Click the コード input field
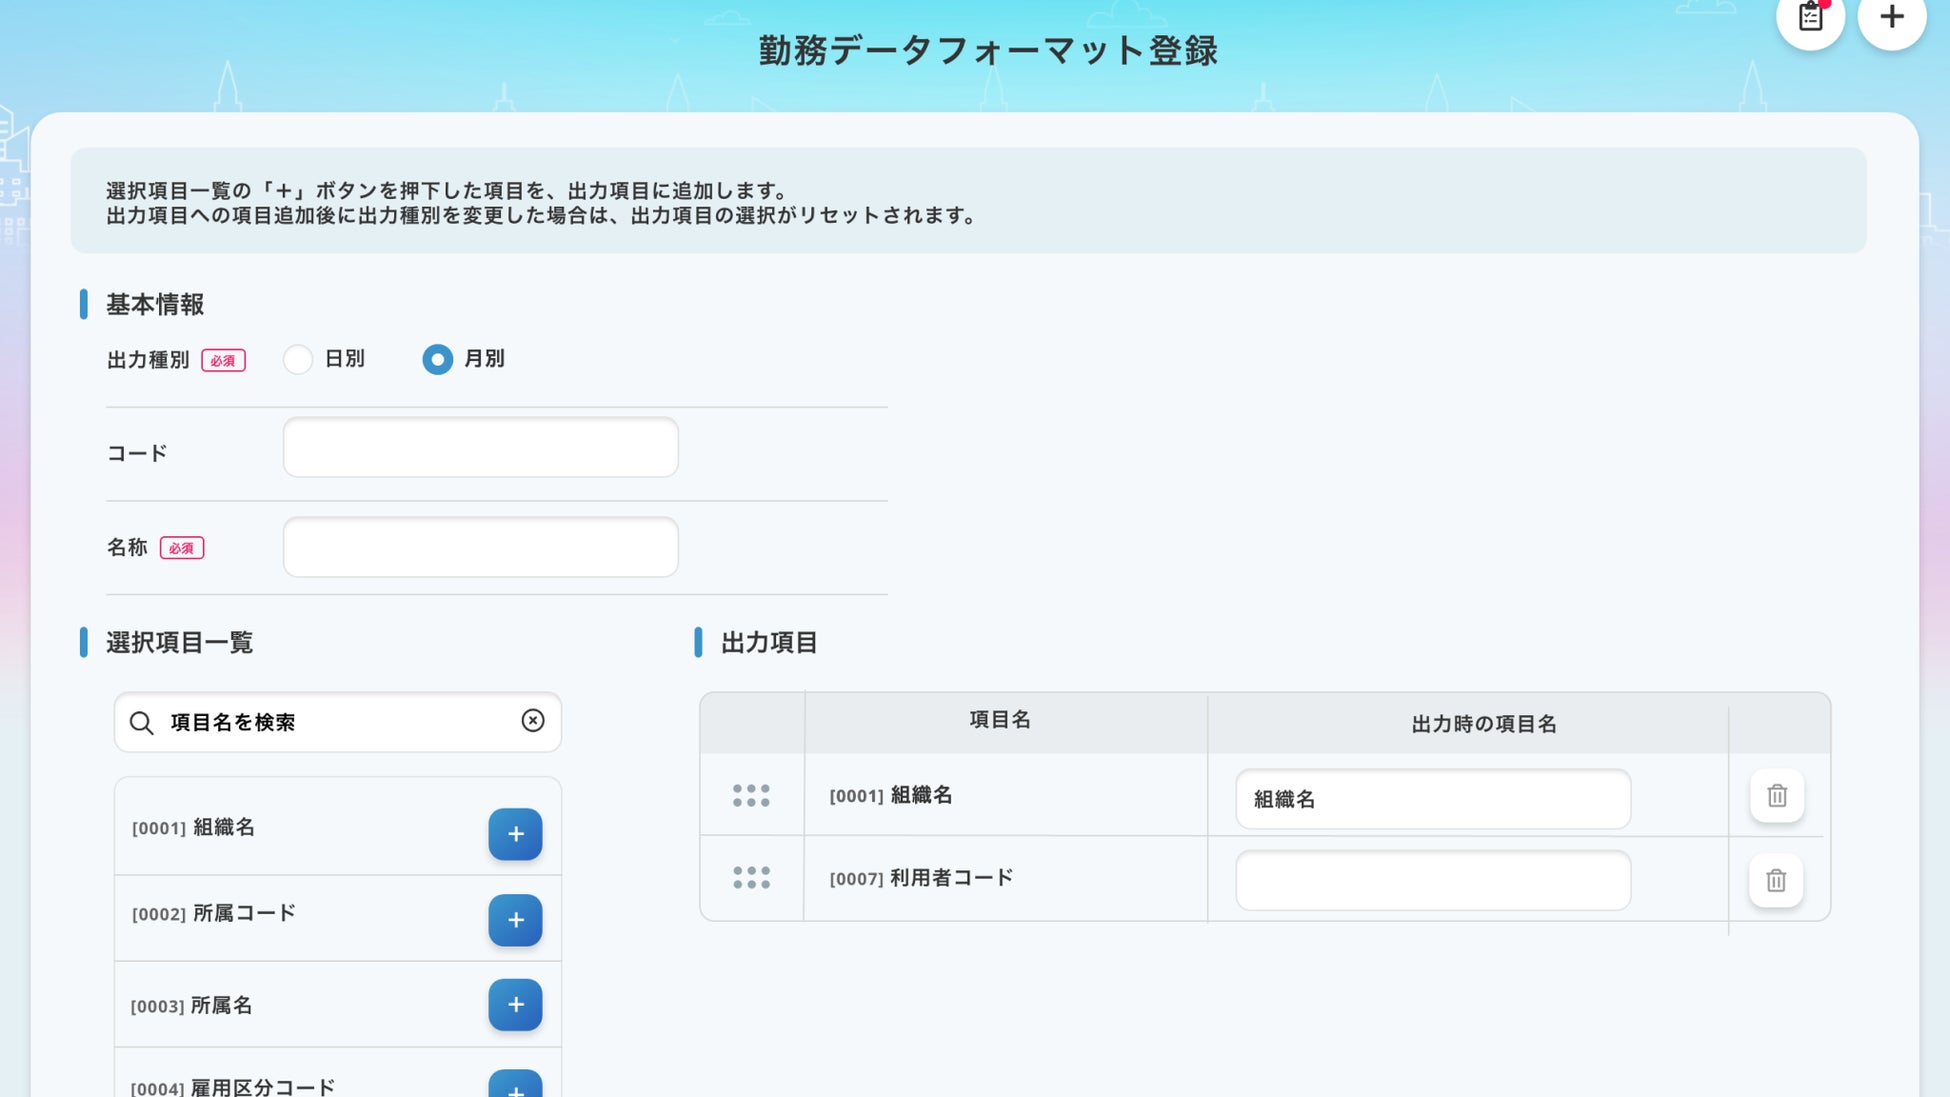The width and height of the screenshot is (1950, 1097). (480, 448)
